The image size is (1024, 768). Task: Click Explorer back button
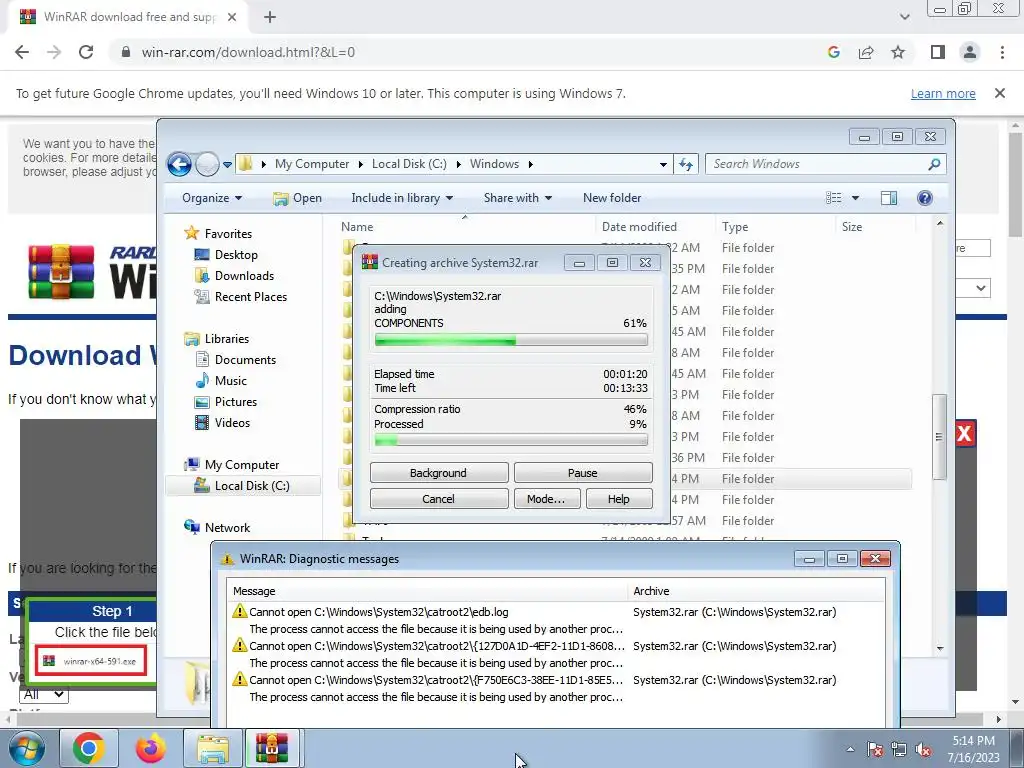point(180,165)
